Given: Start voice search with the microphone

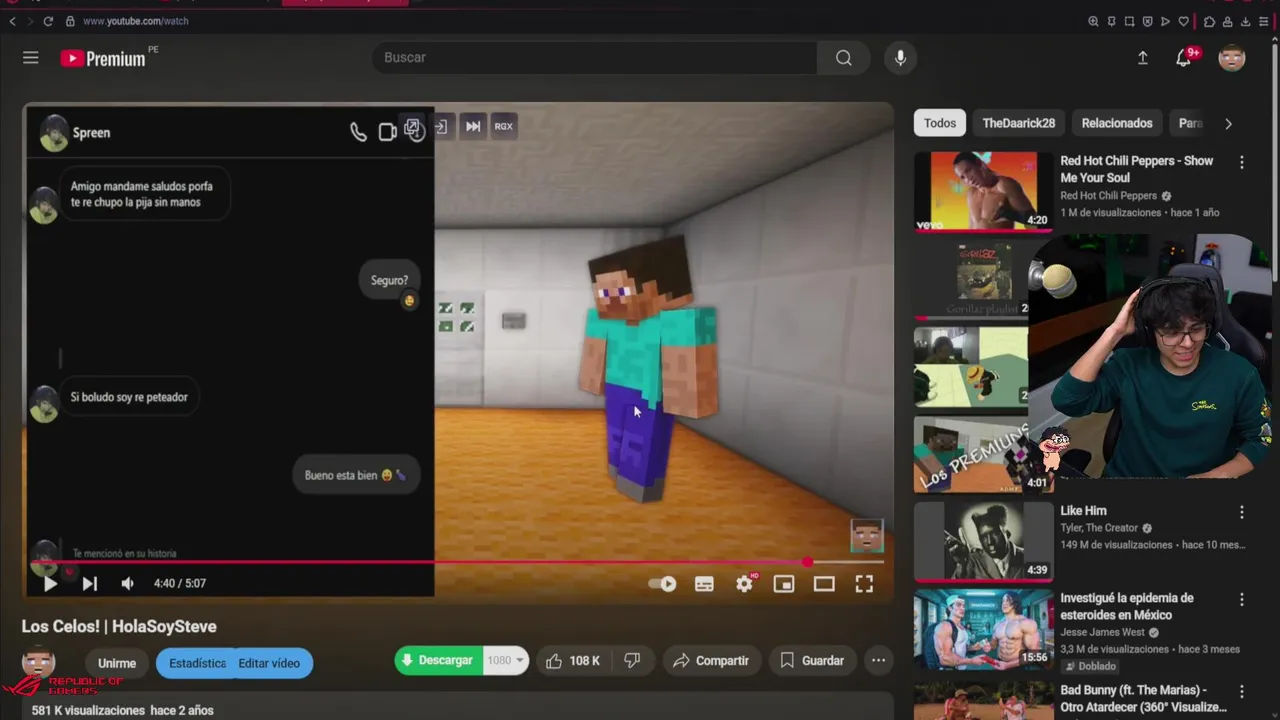Looking at the screenshot, I should [x=900, y=58].
